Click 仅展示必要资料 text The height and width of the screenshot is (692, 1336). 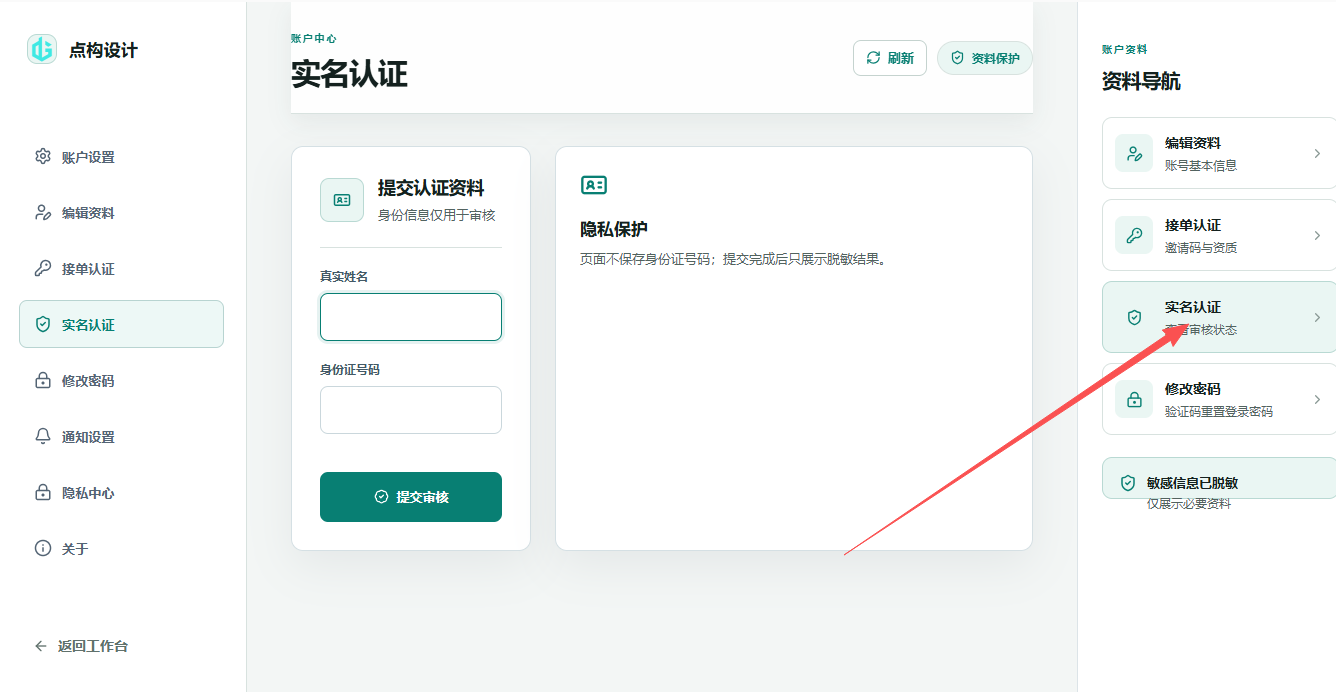pyautogui.click(x=1189, y=504)
